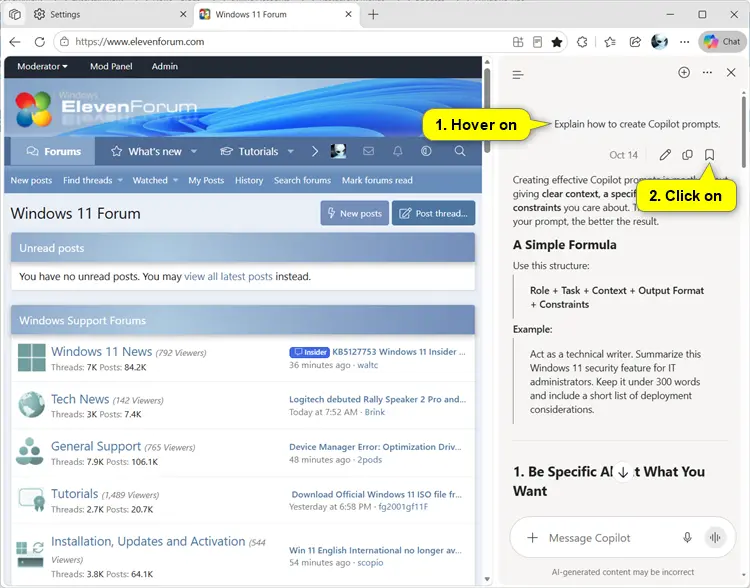Toggle the forum style variation icon
The width and height of the screenshot is (750, 588).
pos(426,151)
